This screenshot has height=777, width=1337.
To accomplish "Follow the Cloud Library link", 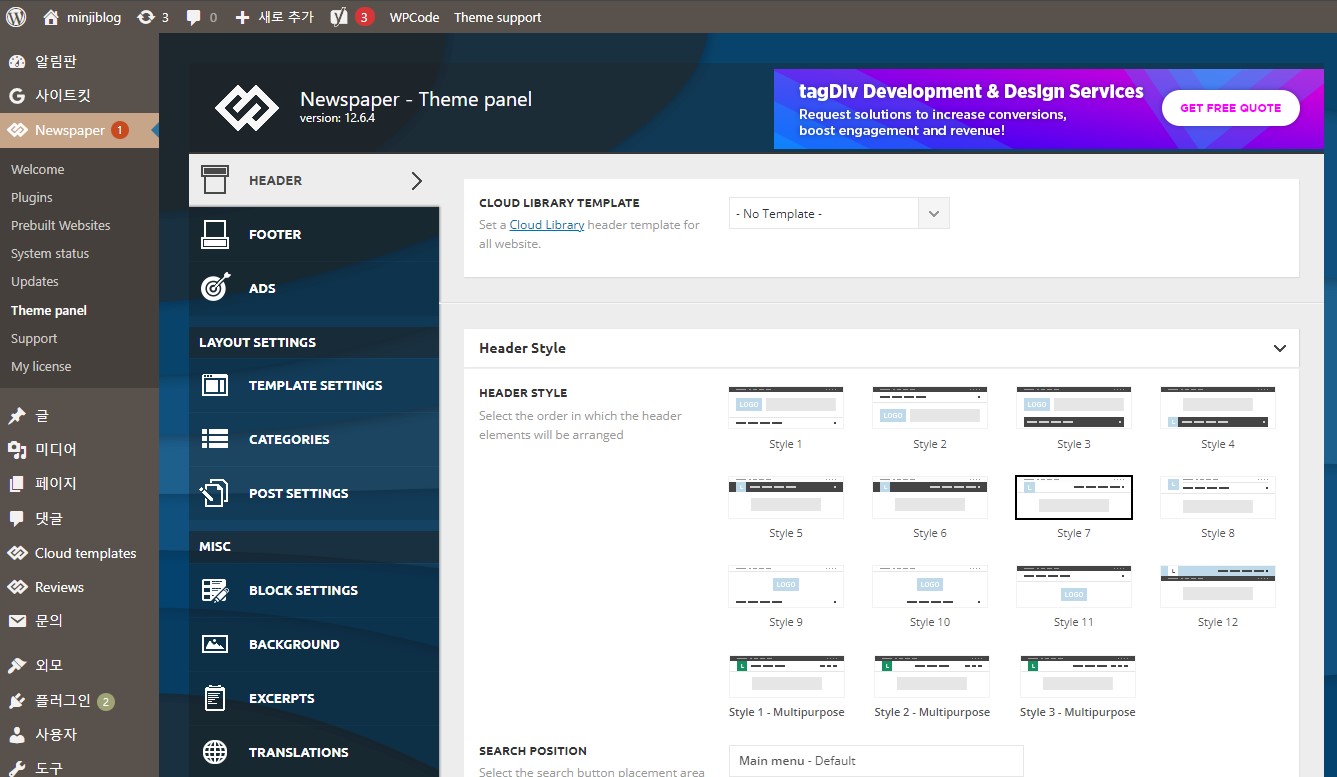I will click(x=546, y=225).
